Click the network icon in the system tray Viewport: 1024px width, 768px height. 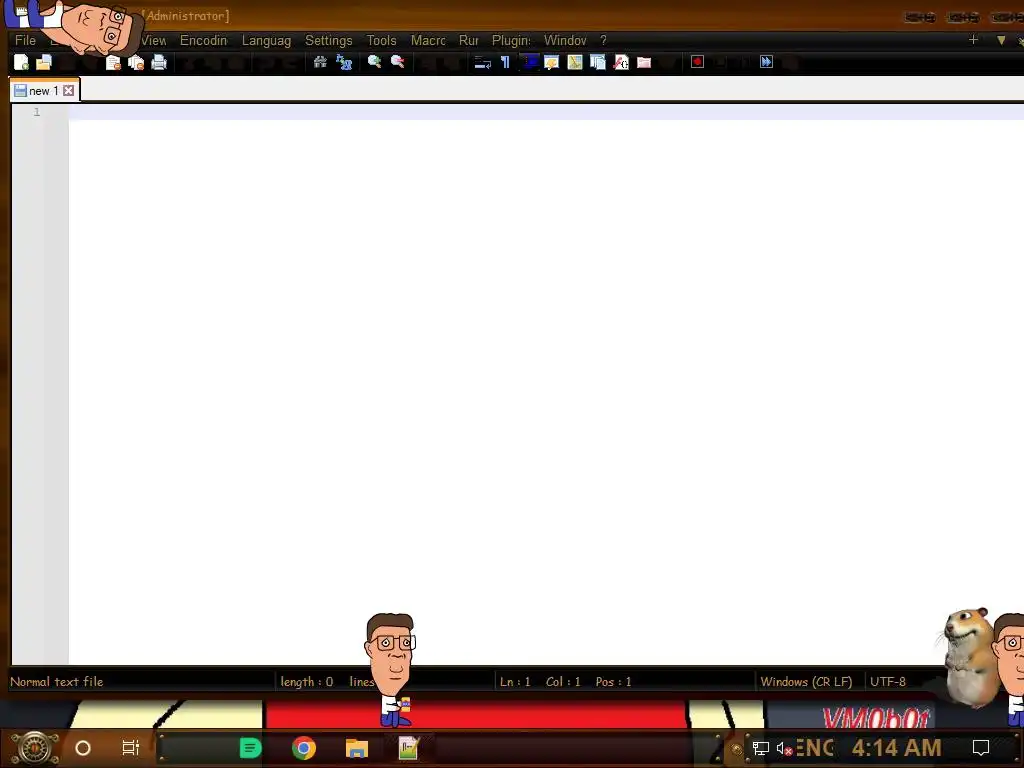pyautogui.click(x=760, y=748)
